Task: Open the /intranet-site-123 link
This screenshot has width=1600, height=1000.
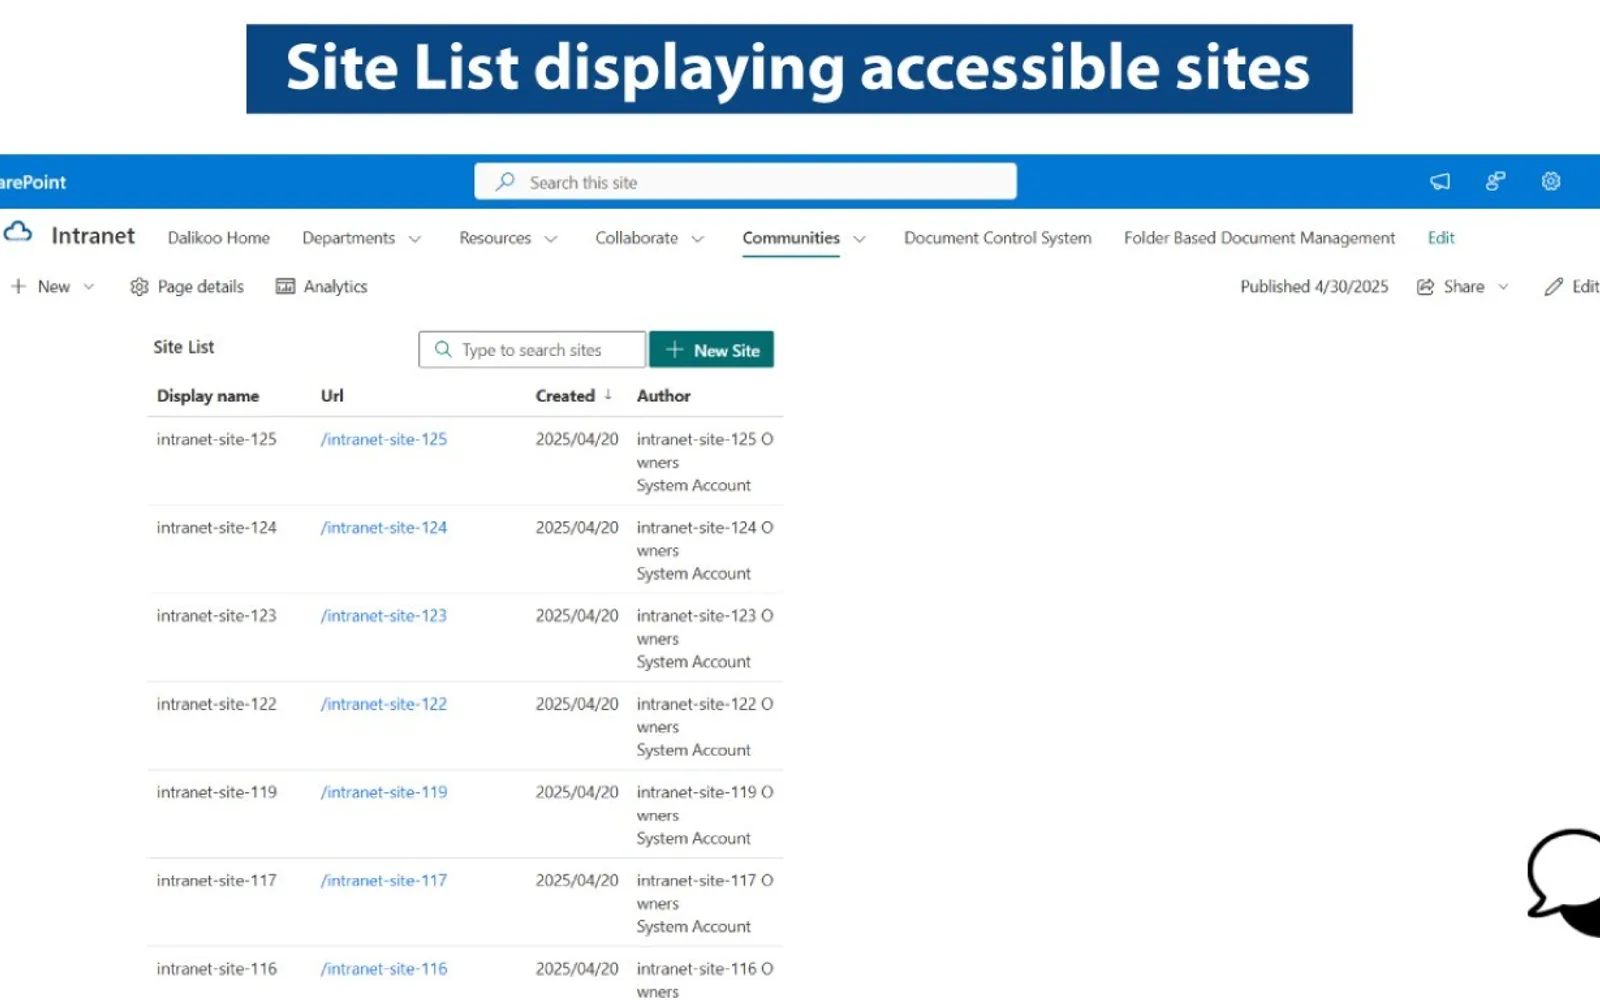Action: click(x=384, y=616)
